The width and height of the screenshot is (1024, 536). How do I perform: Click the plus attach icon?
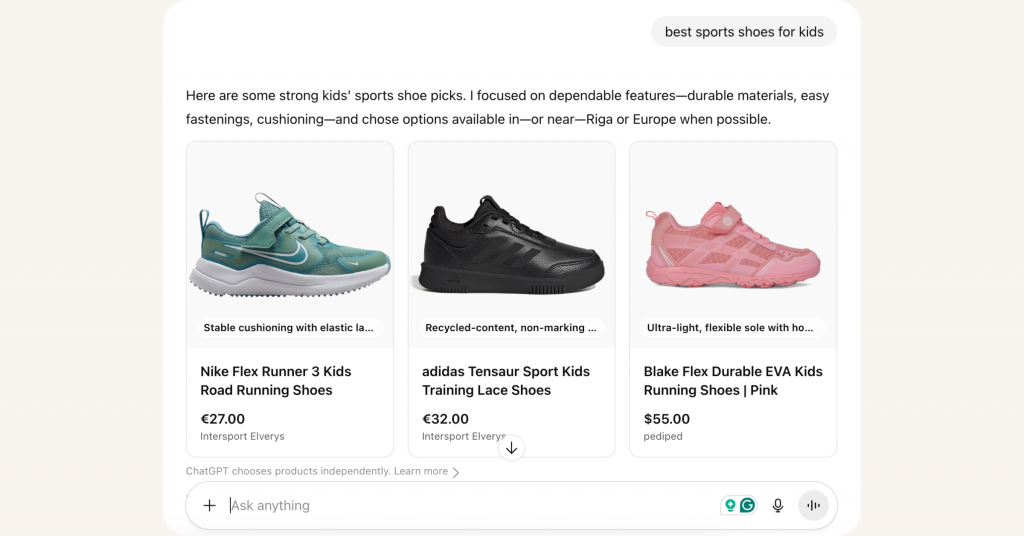tap(209, 505)
